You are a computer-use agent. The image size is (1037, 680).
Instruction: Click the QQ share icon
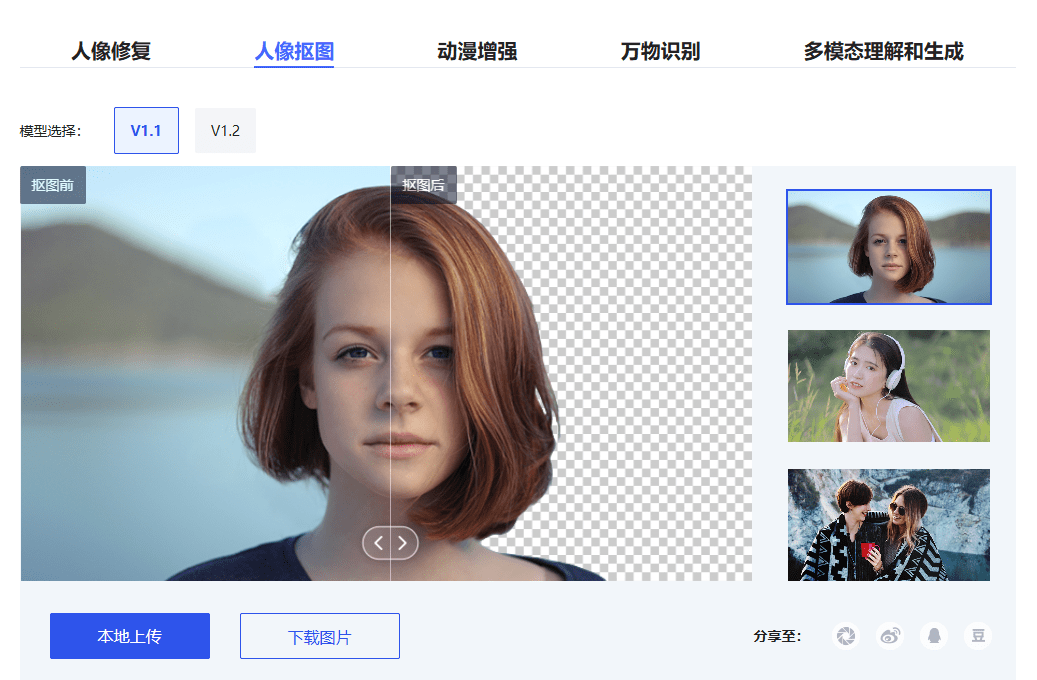(934, 636)
